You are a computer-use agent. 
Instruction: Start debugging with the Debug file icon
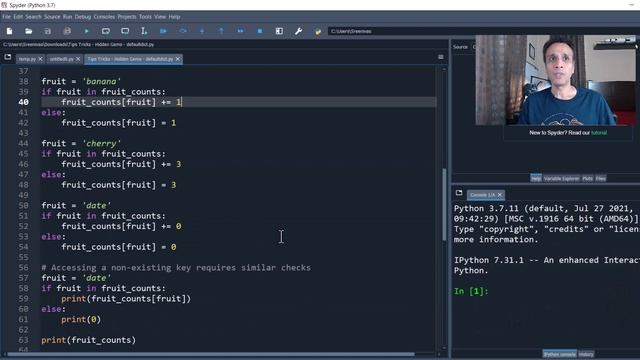[x=163, y=31]
